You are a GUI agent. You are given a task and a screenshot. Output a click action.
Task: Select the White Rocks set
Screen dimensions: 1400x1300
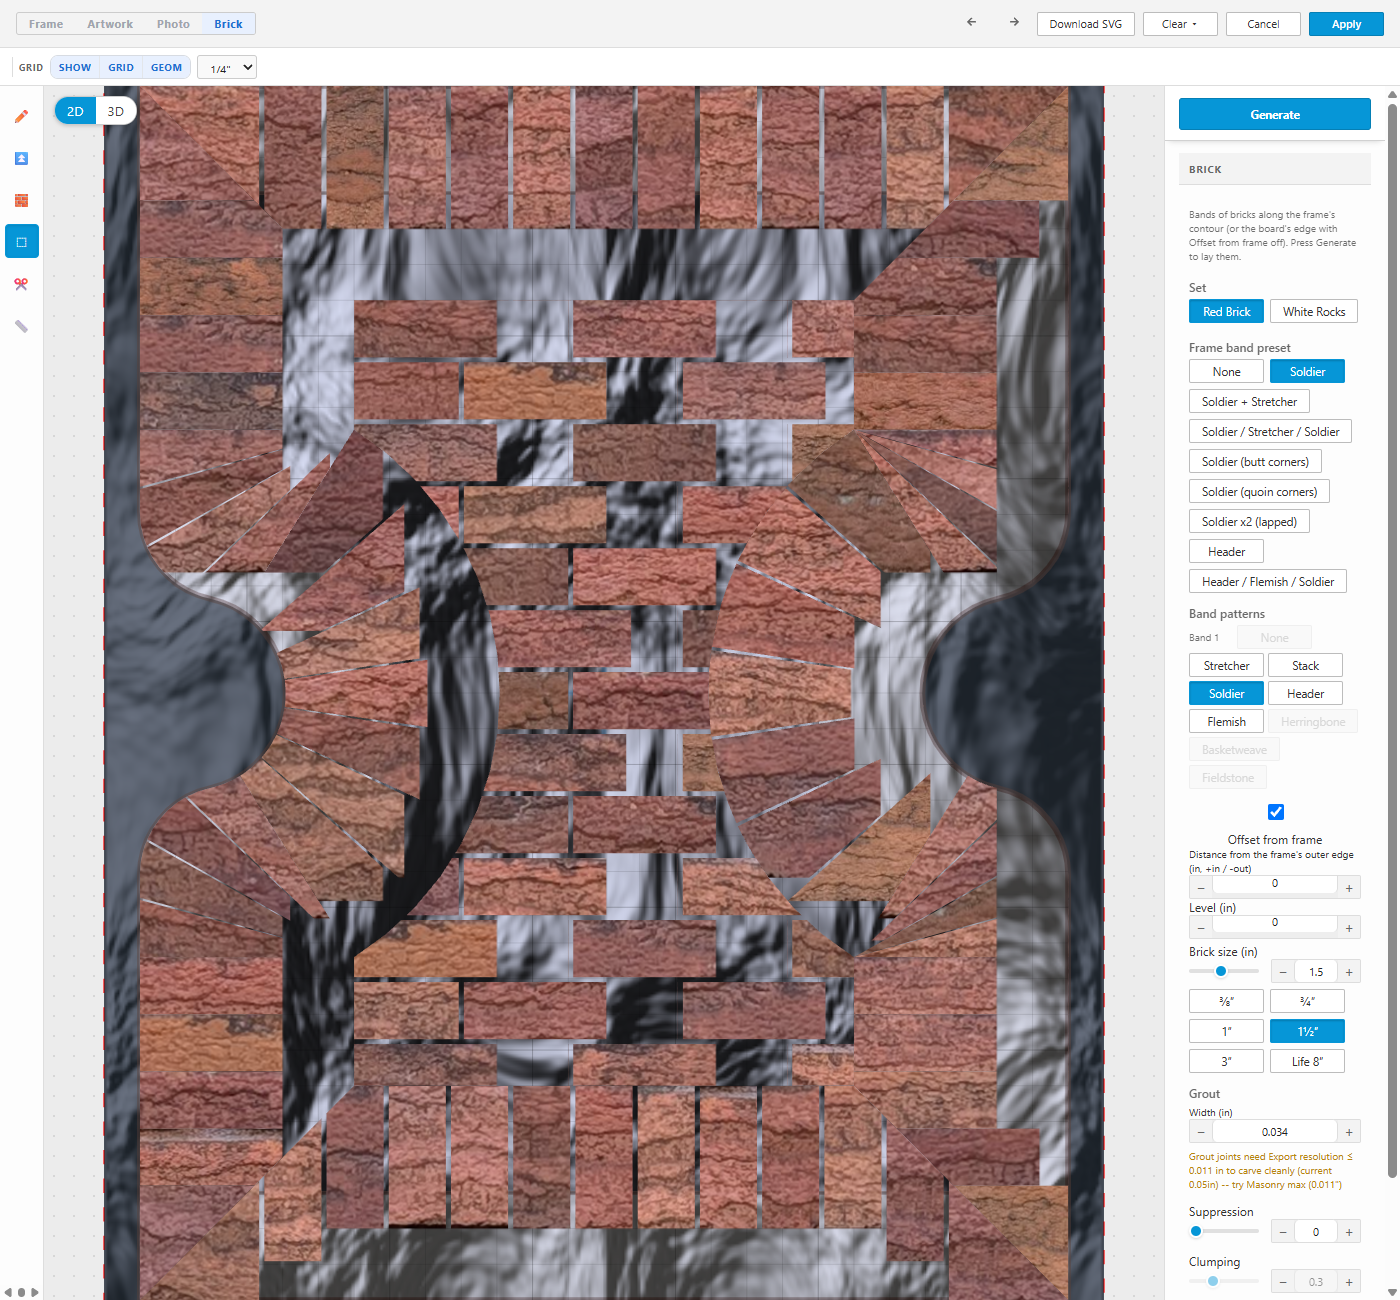(x=1314, y=312)
